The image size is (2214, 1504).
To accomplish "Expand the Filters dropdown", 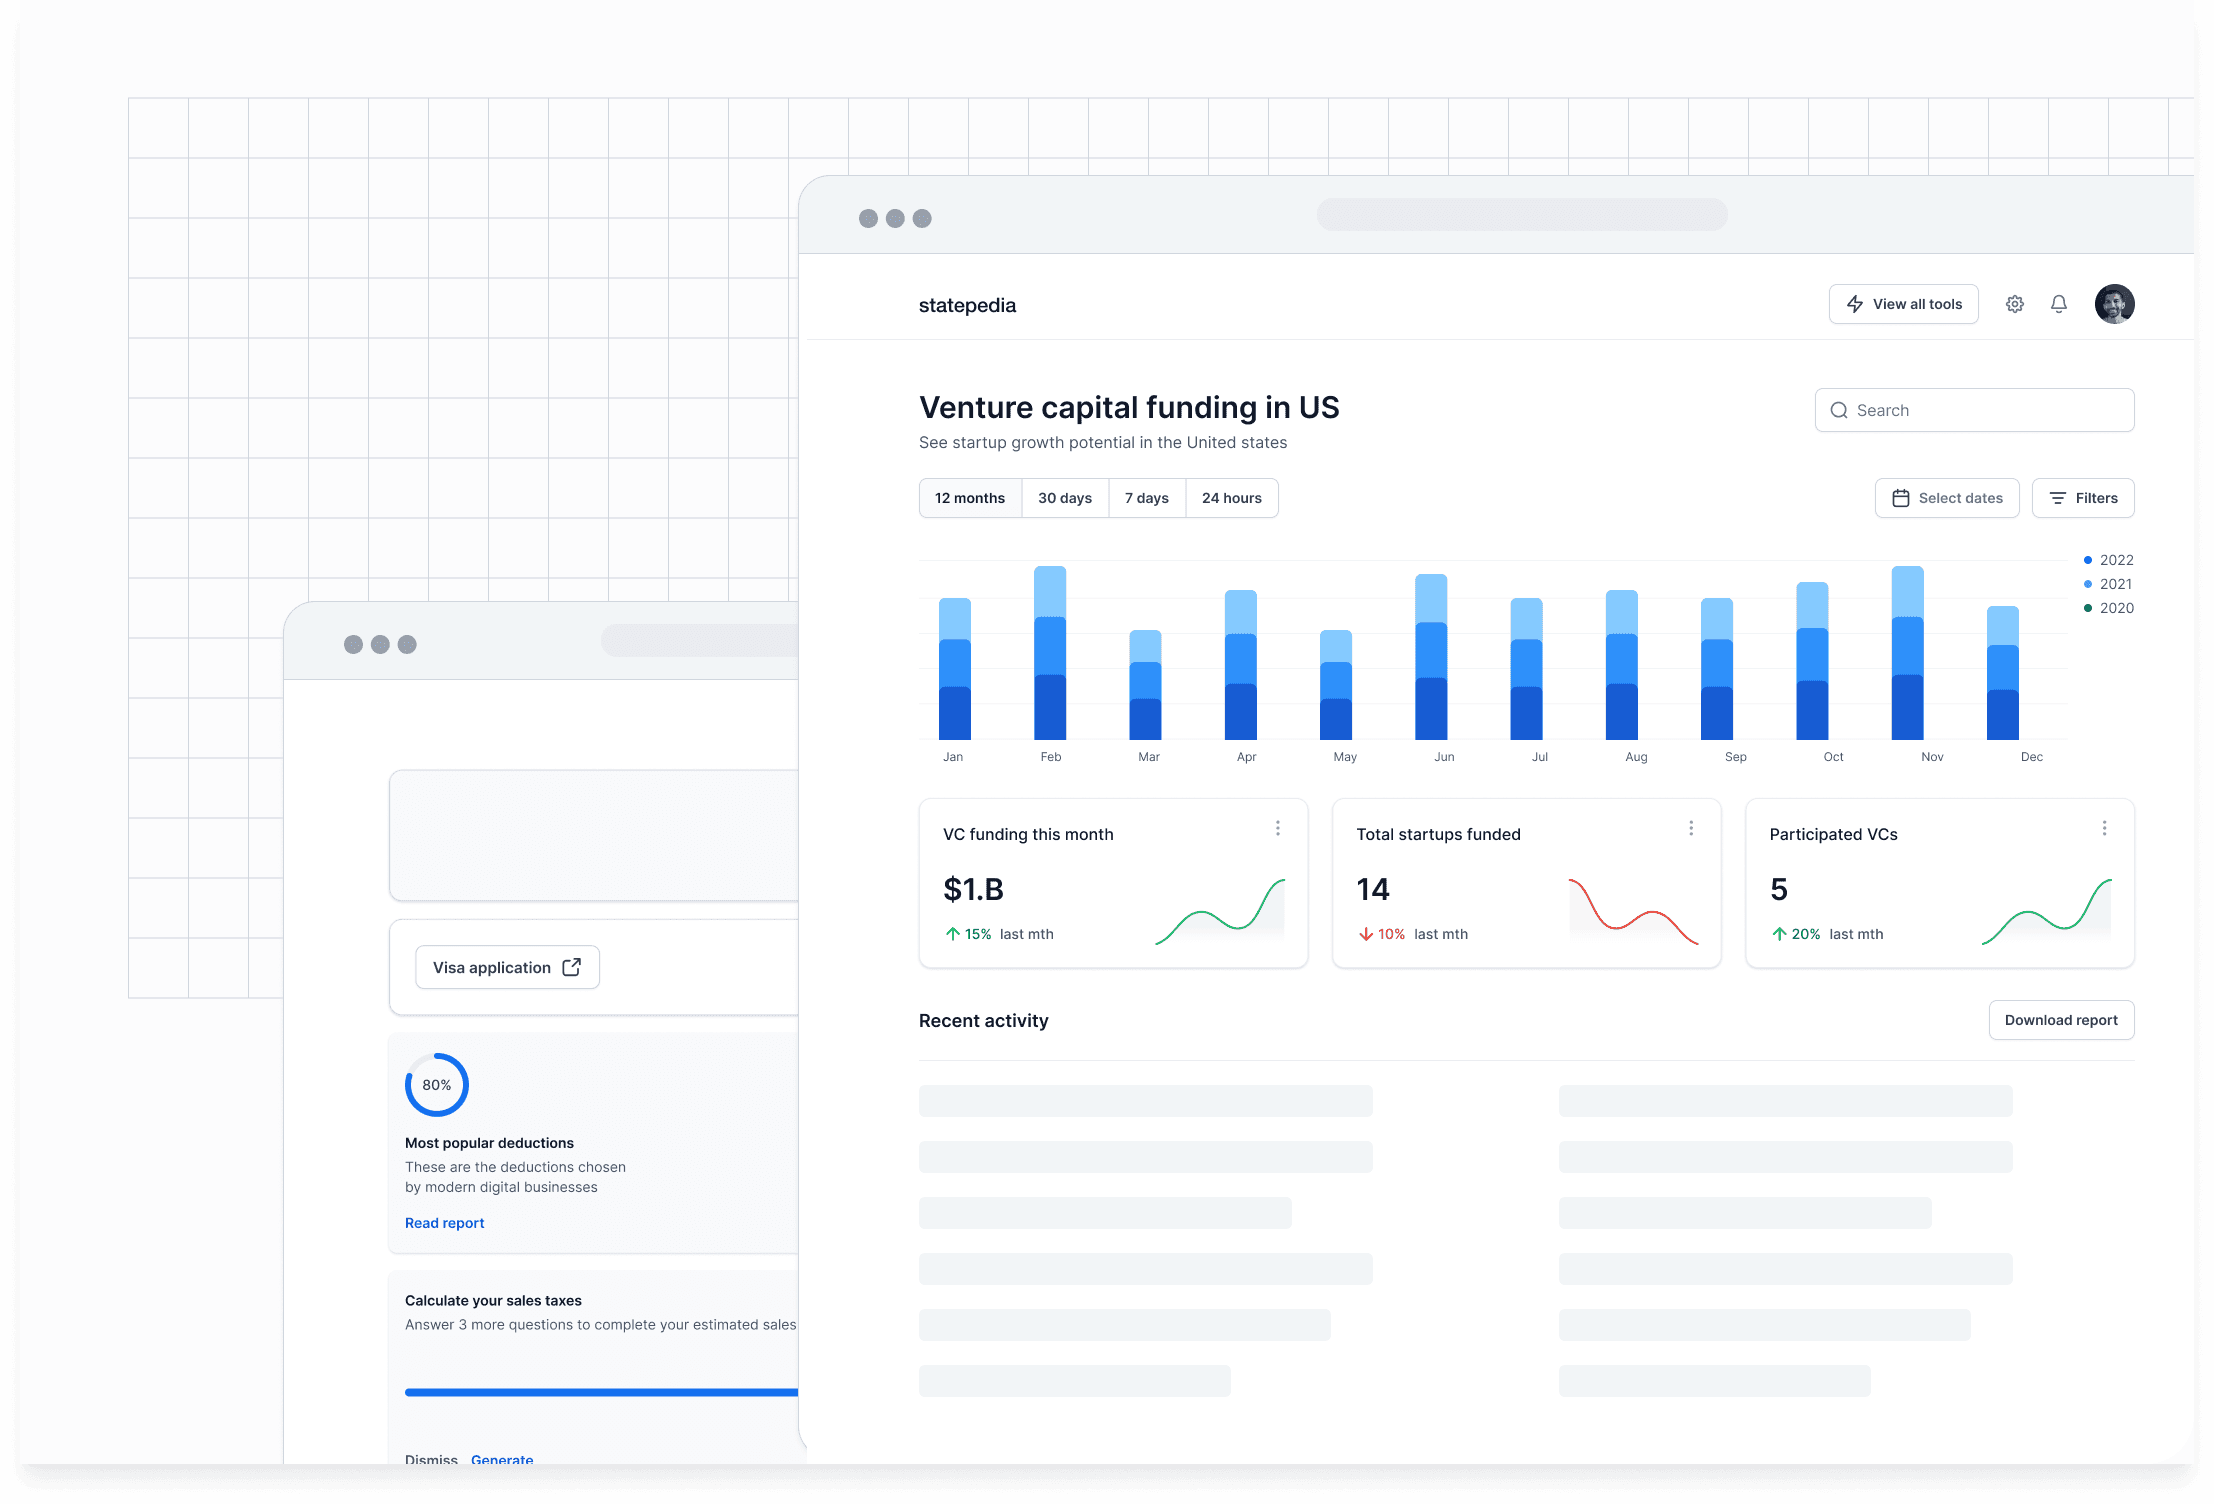I will 2082,498.
